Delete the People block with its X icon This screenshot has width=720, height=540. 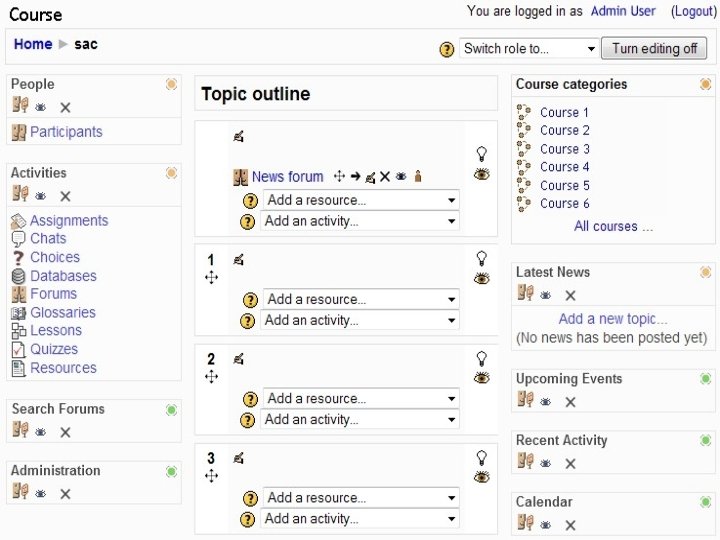(65, 107)
